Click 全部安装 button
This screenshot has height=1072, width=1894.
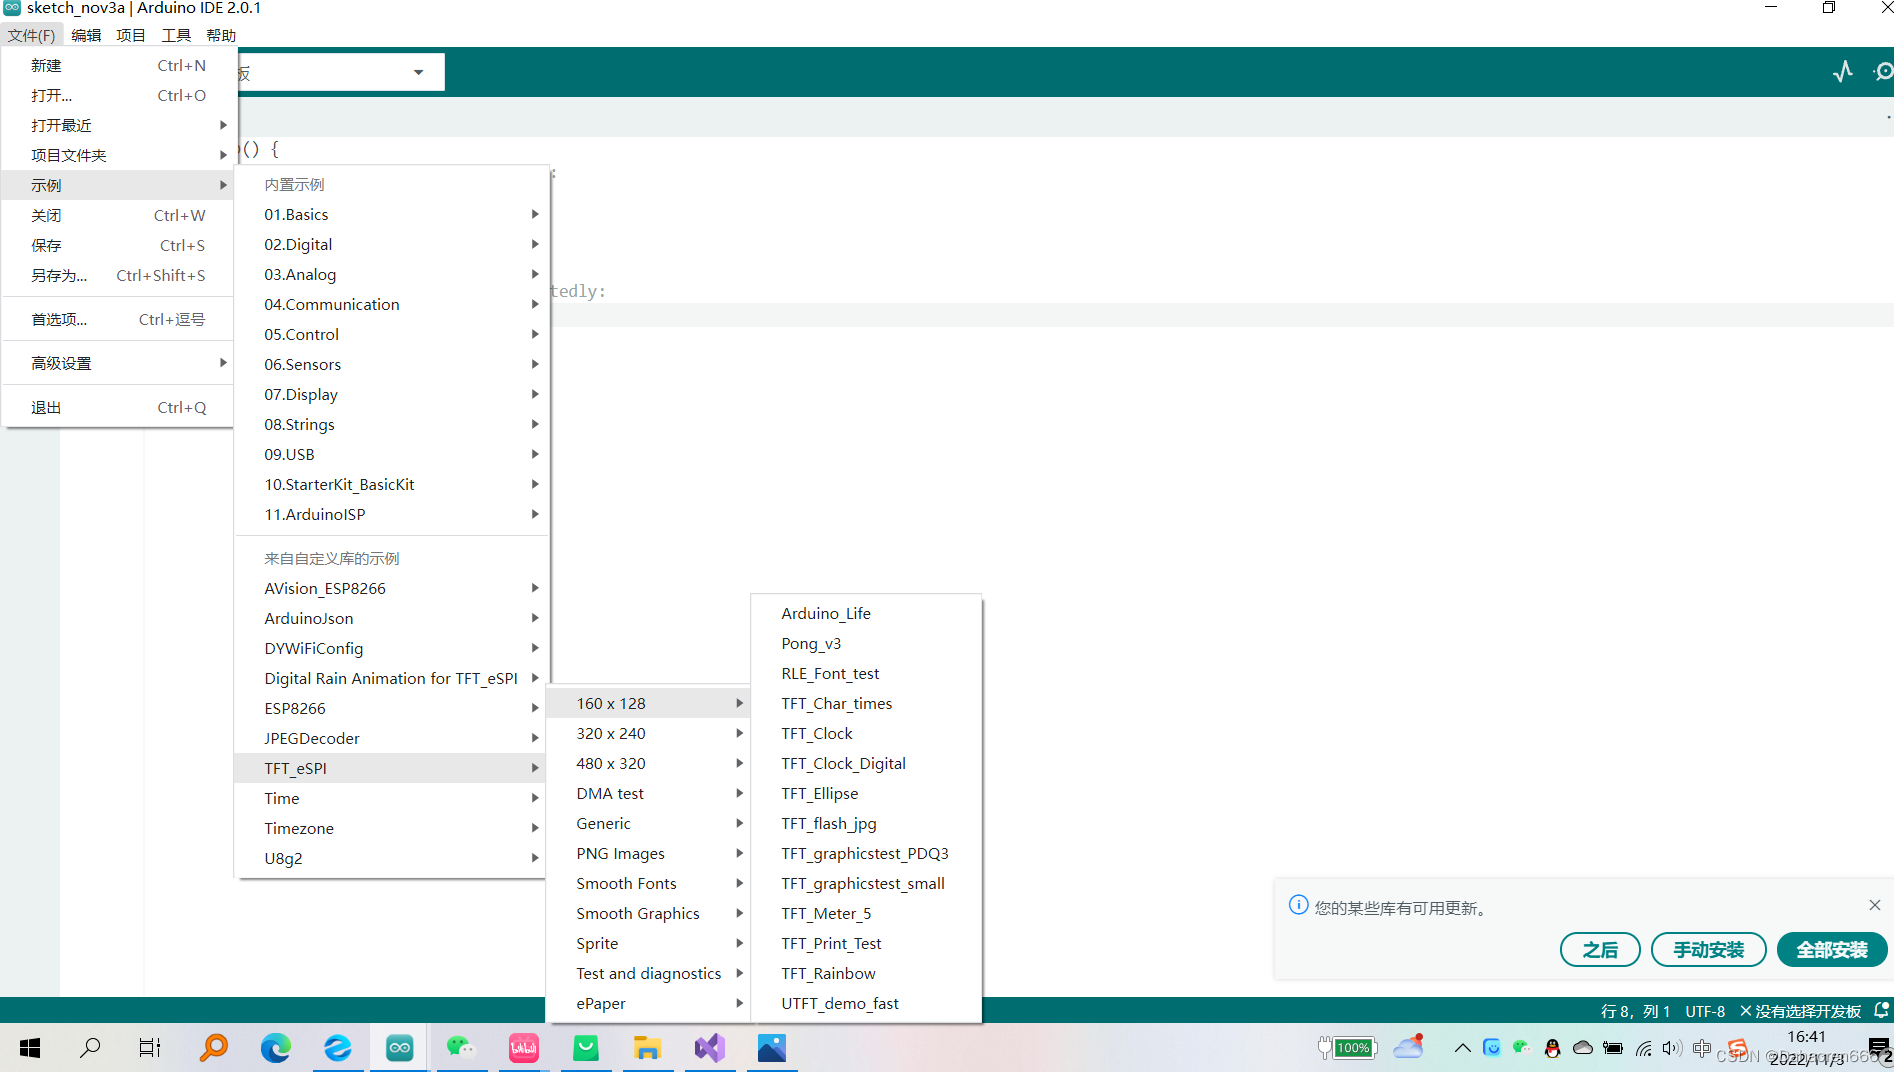tap(1831, 949)
